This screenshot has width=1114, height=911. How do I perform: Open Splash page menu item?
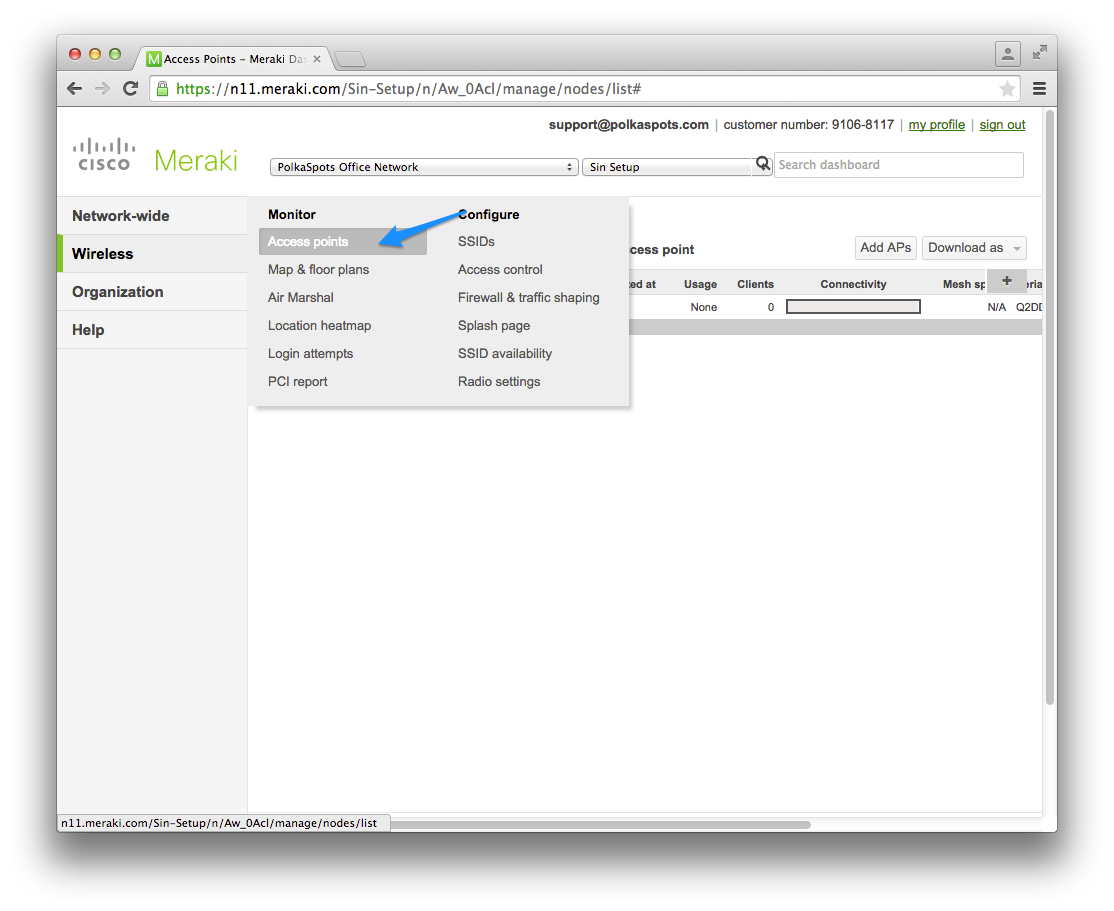(494, 325)
